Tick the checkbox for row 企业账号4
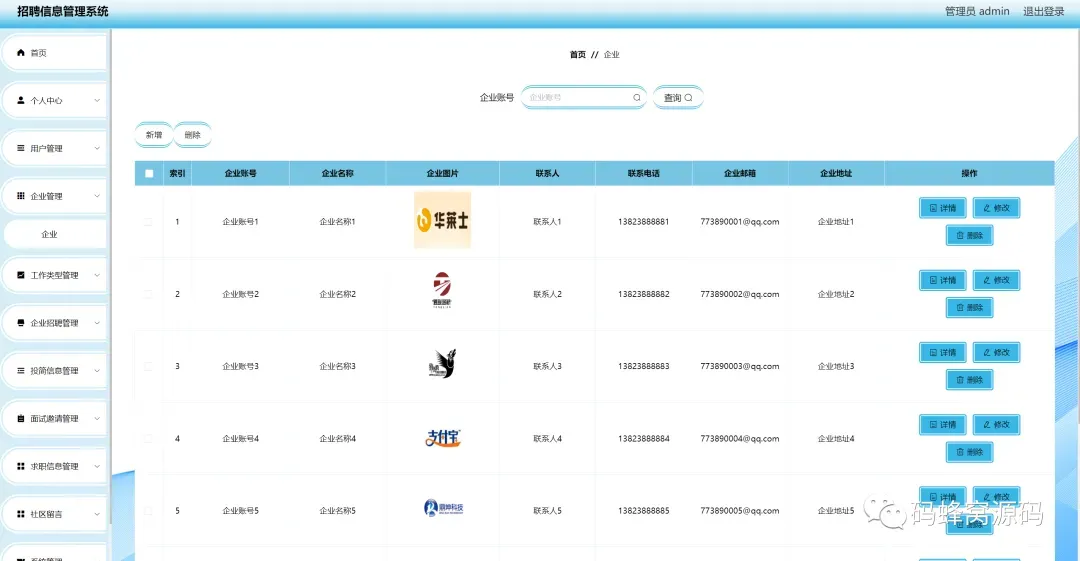This screenshot has height=561, width=1080. tap(148, 438)
